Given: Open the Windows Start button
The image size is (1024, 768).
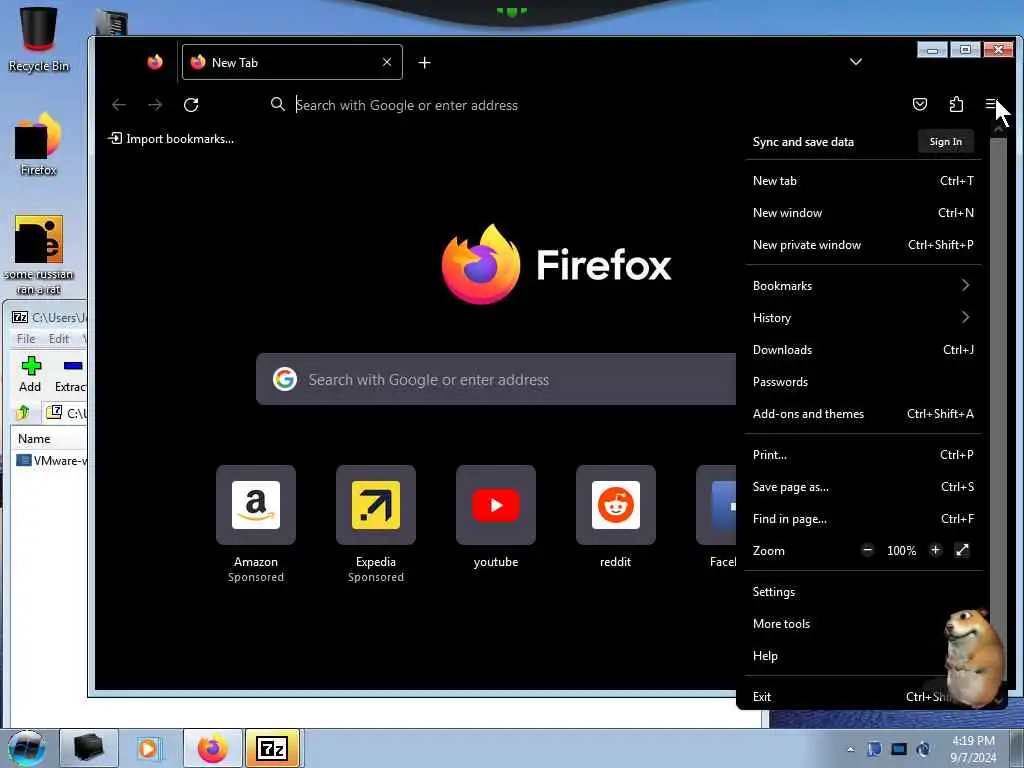Looking at the screenshot, I should click(26, 748).
